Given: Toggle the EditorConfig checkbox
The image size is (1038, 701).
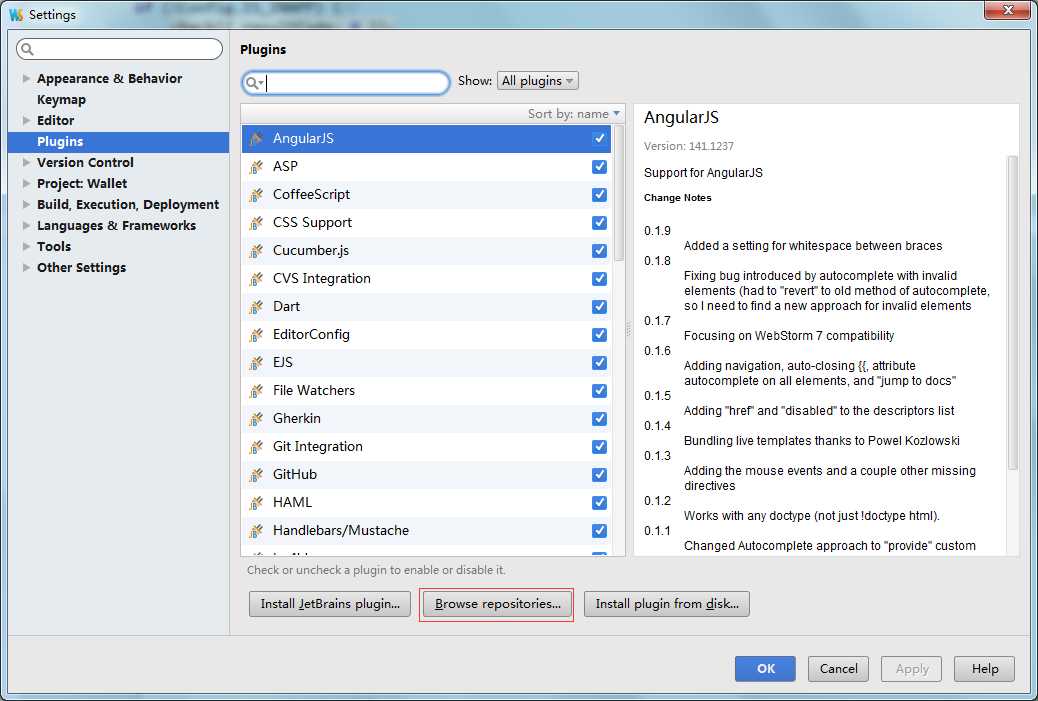Looking at the screenshot, I should pyautogui.click(x=599, y=335).
